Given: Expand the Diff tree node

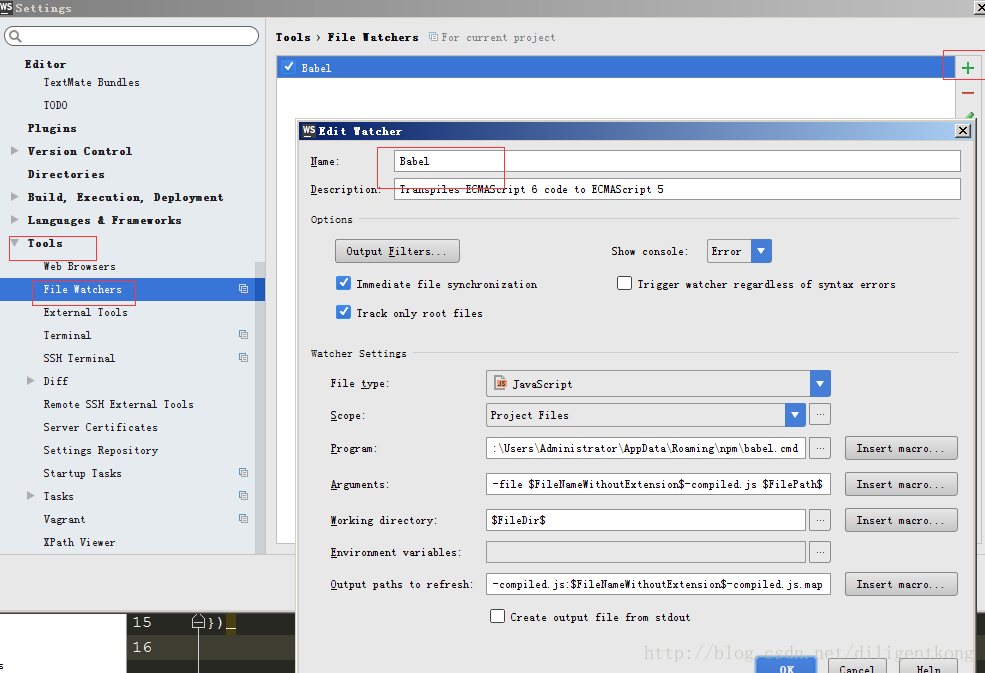Looking at the screenshot, I should coord(30,381).
